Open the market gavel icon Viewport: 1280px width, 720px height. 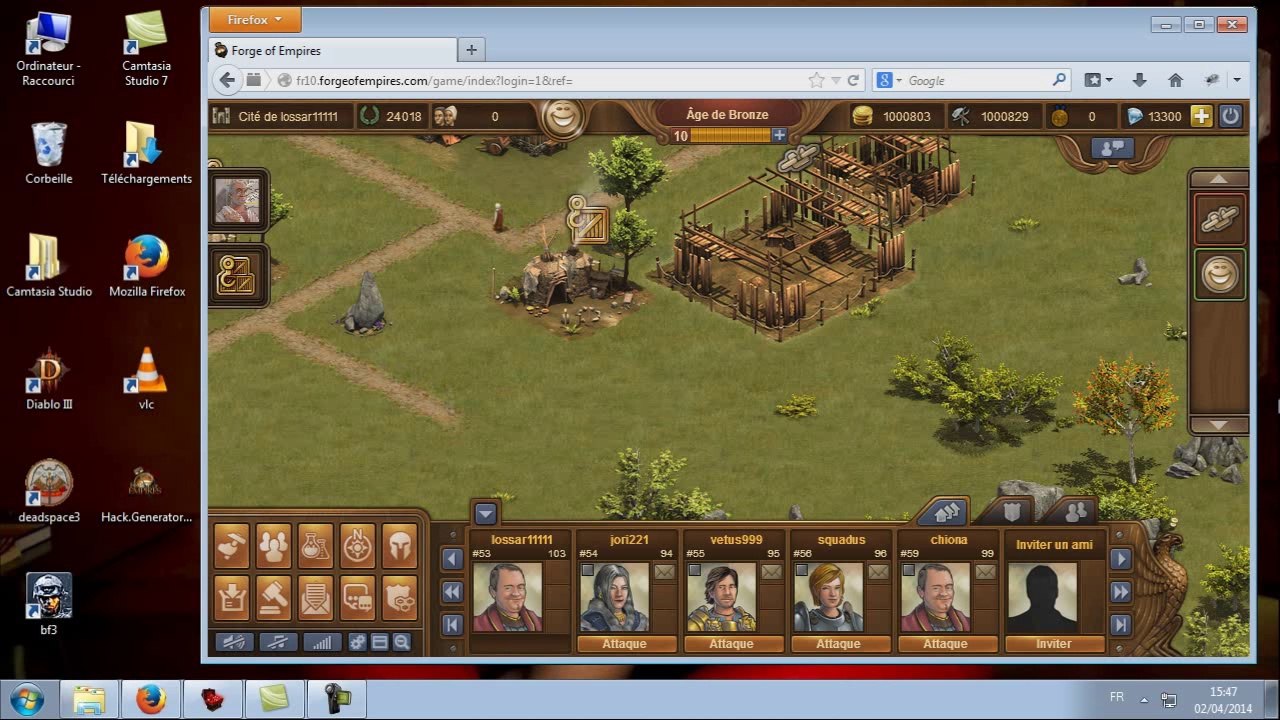pos(274,598)
